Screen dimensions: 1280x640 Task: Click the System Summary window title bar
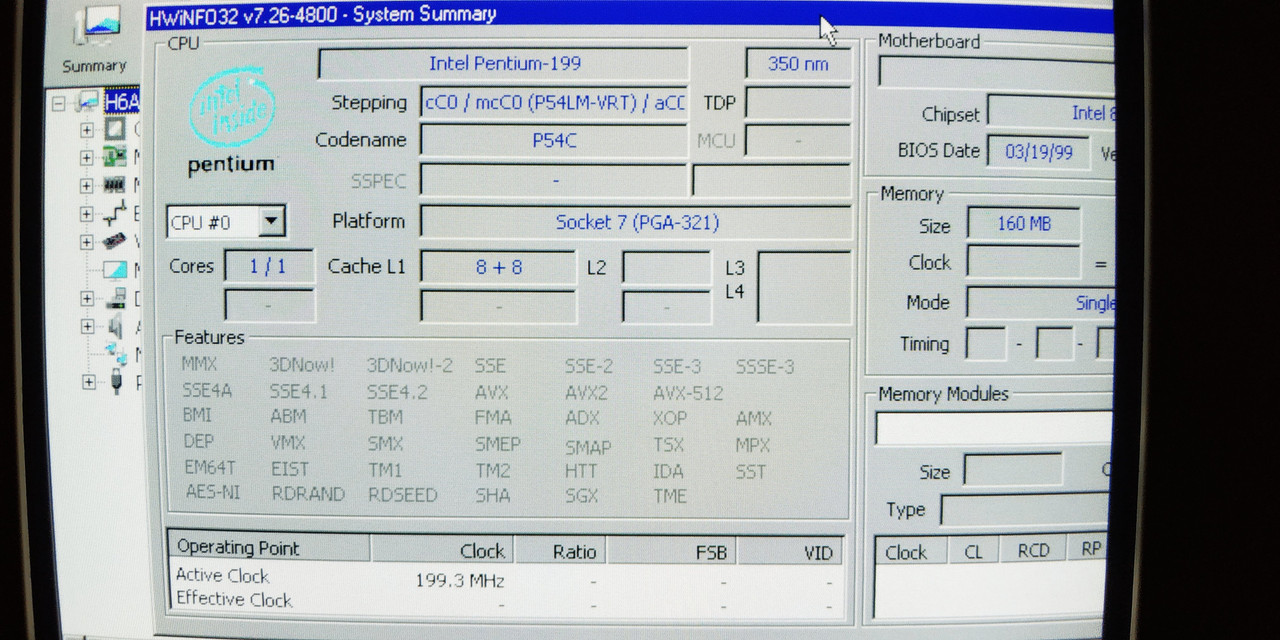pyautogui.click(x=630, y=14)
